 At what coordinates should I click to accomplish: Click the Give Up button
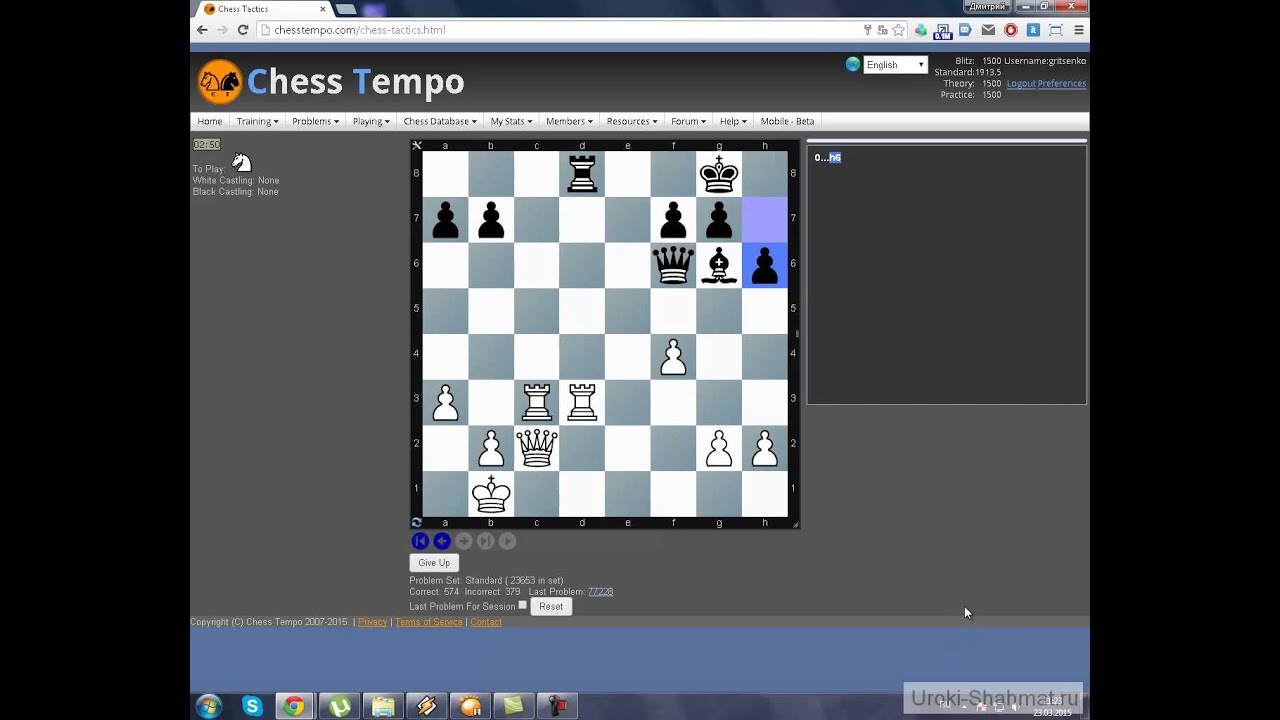[434, 563]
